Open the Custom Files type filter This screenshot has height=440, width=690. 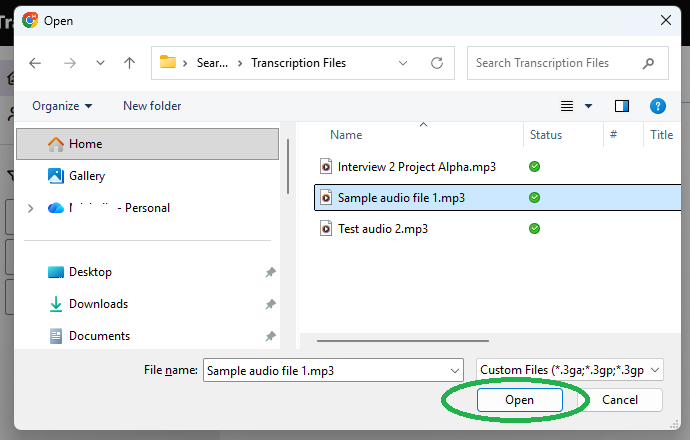click(569, 370)
